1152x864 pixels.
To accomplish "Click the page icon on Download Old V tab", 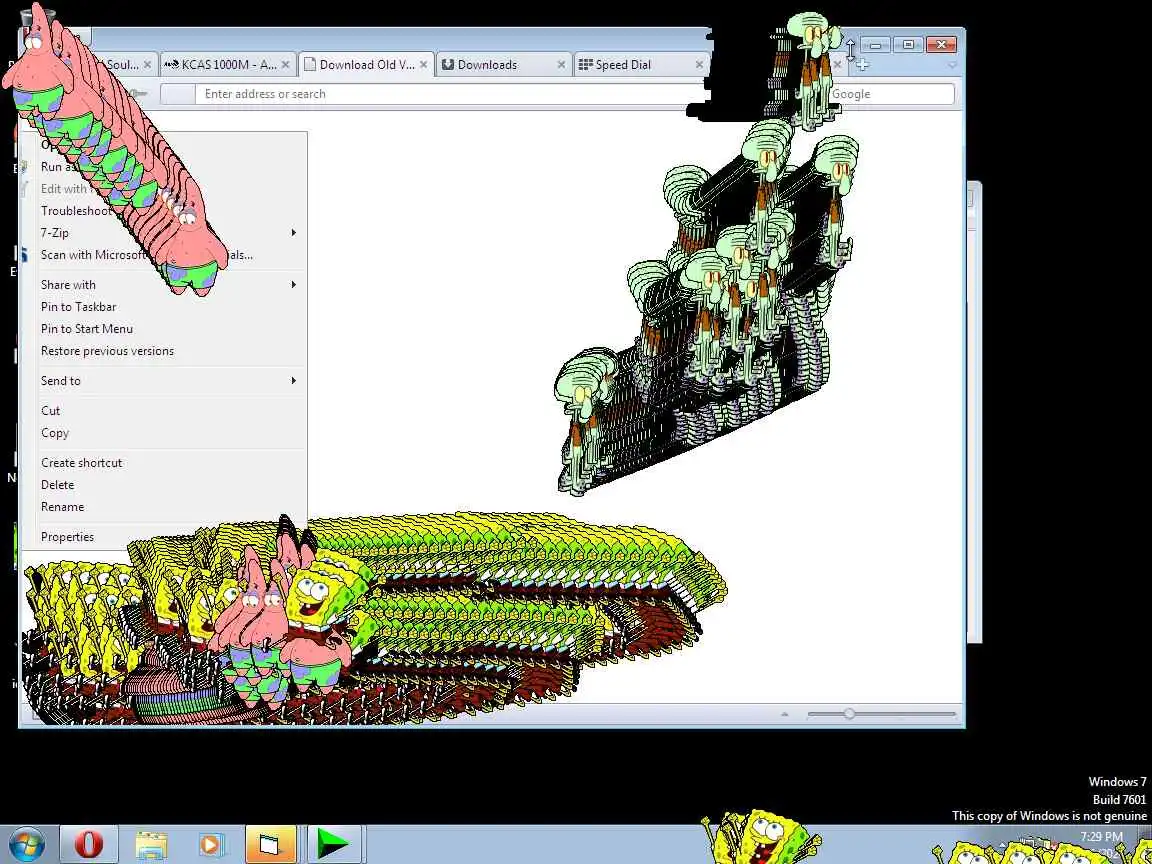I will pos(309,65).
